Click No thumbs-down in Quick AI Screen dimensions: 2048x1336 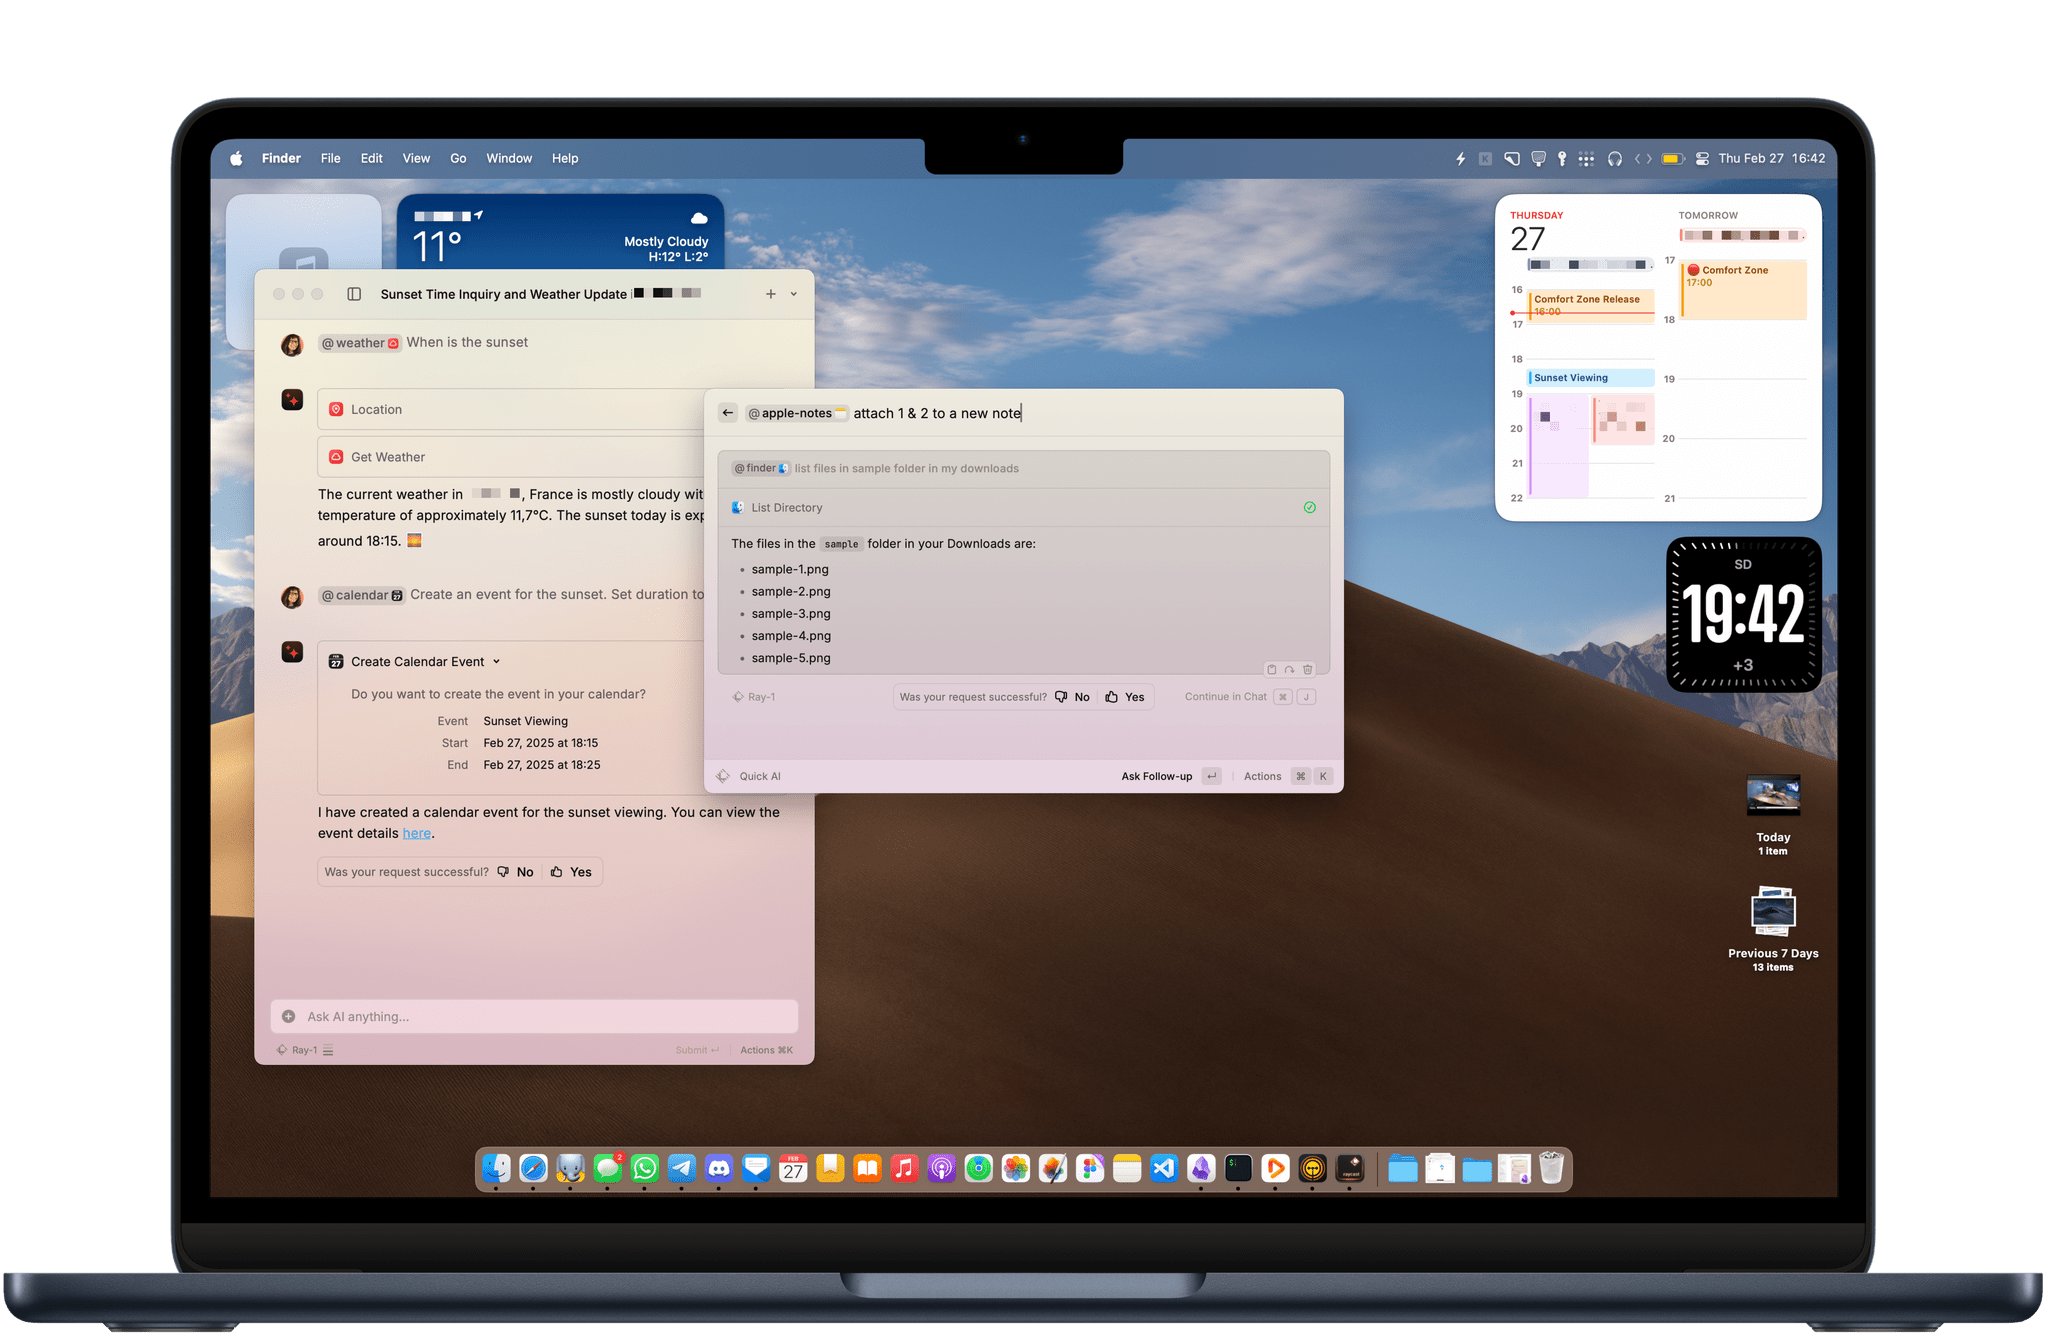click(x=1072, y=697)
